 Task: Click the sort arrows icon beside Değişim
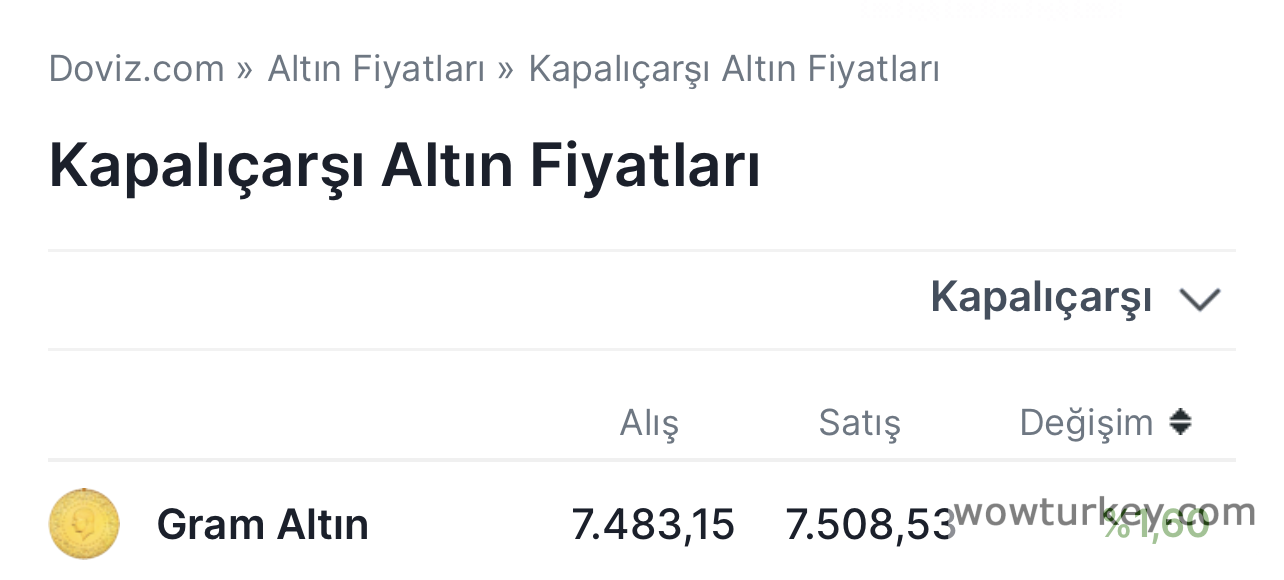tap(1180, 423)
